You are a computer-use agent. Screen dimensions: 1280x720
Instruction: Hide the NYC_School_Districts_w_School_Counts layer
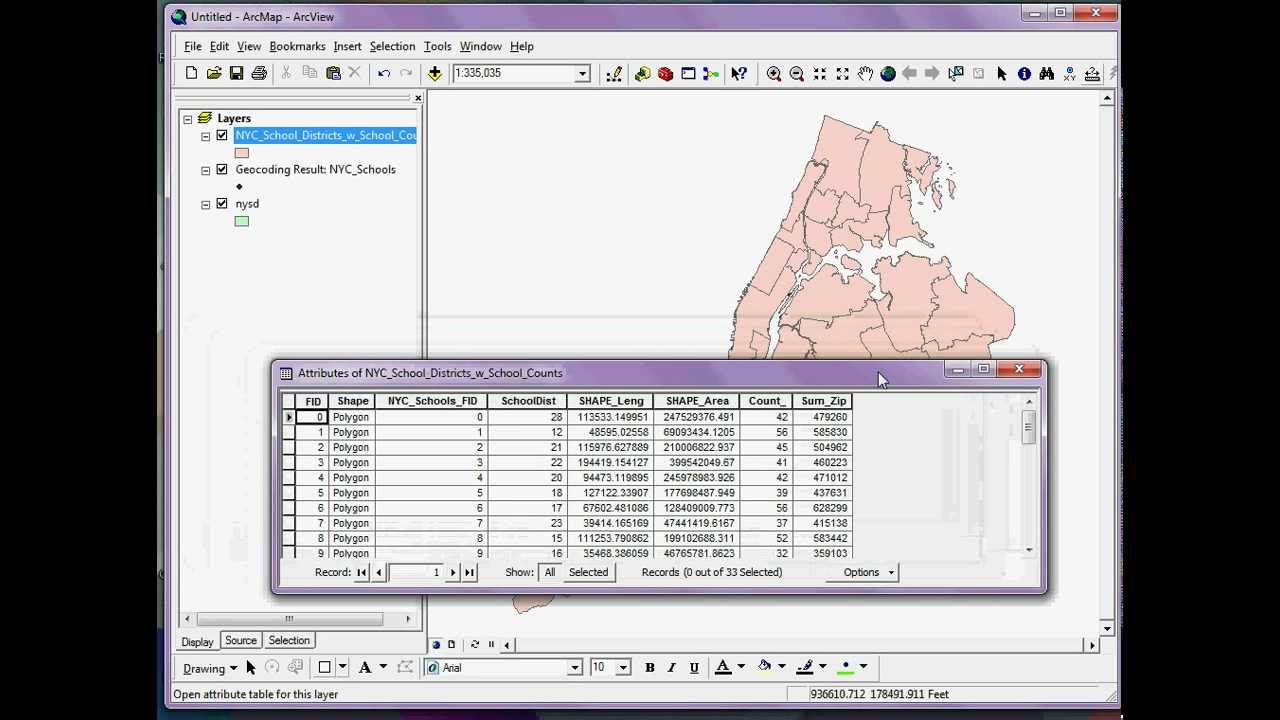coord(222,135)
